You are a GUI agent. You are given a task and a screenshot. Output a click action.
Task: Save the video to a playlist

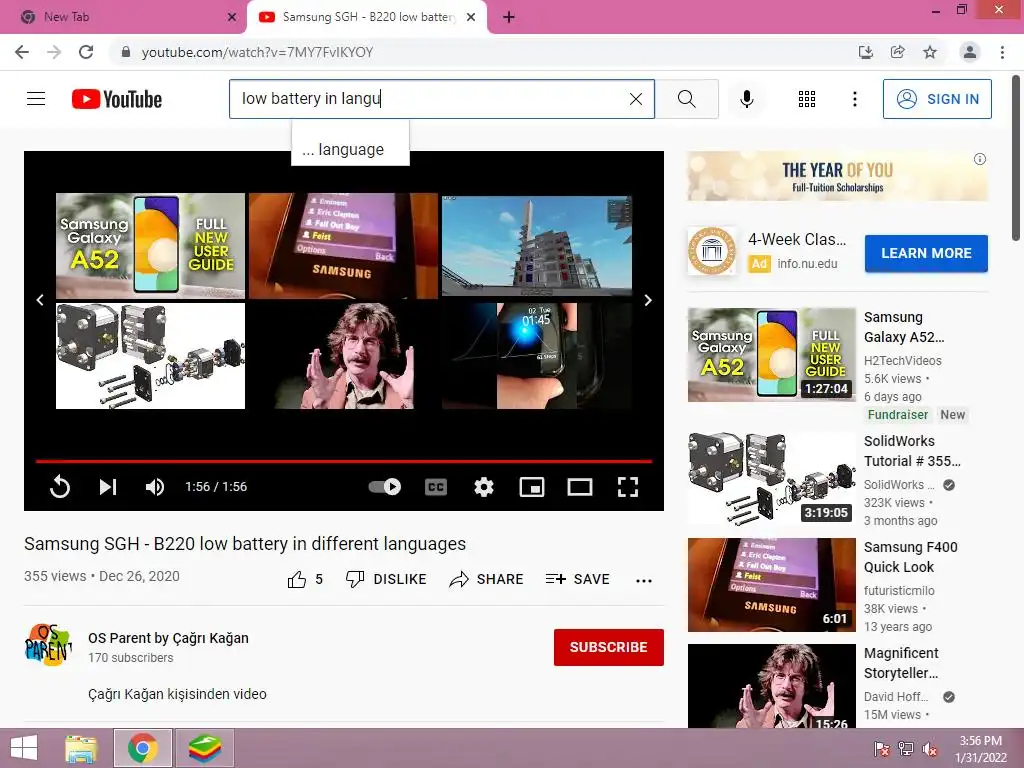pyautogui.click(x=577, y=579)
